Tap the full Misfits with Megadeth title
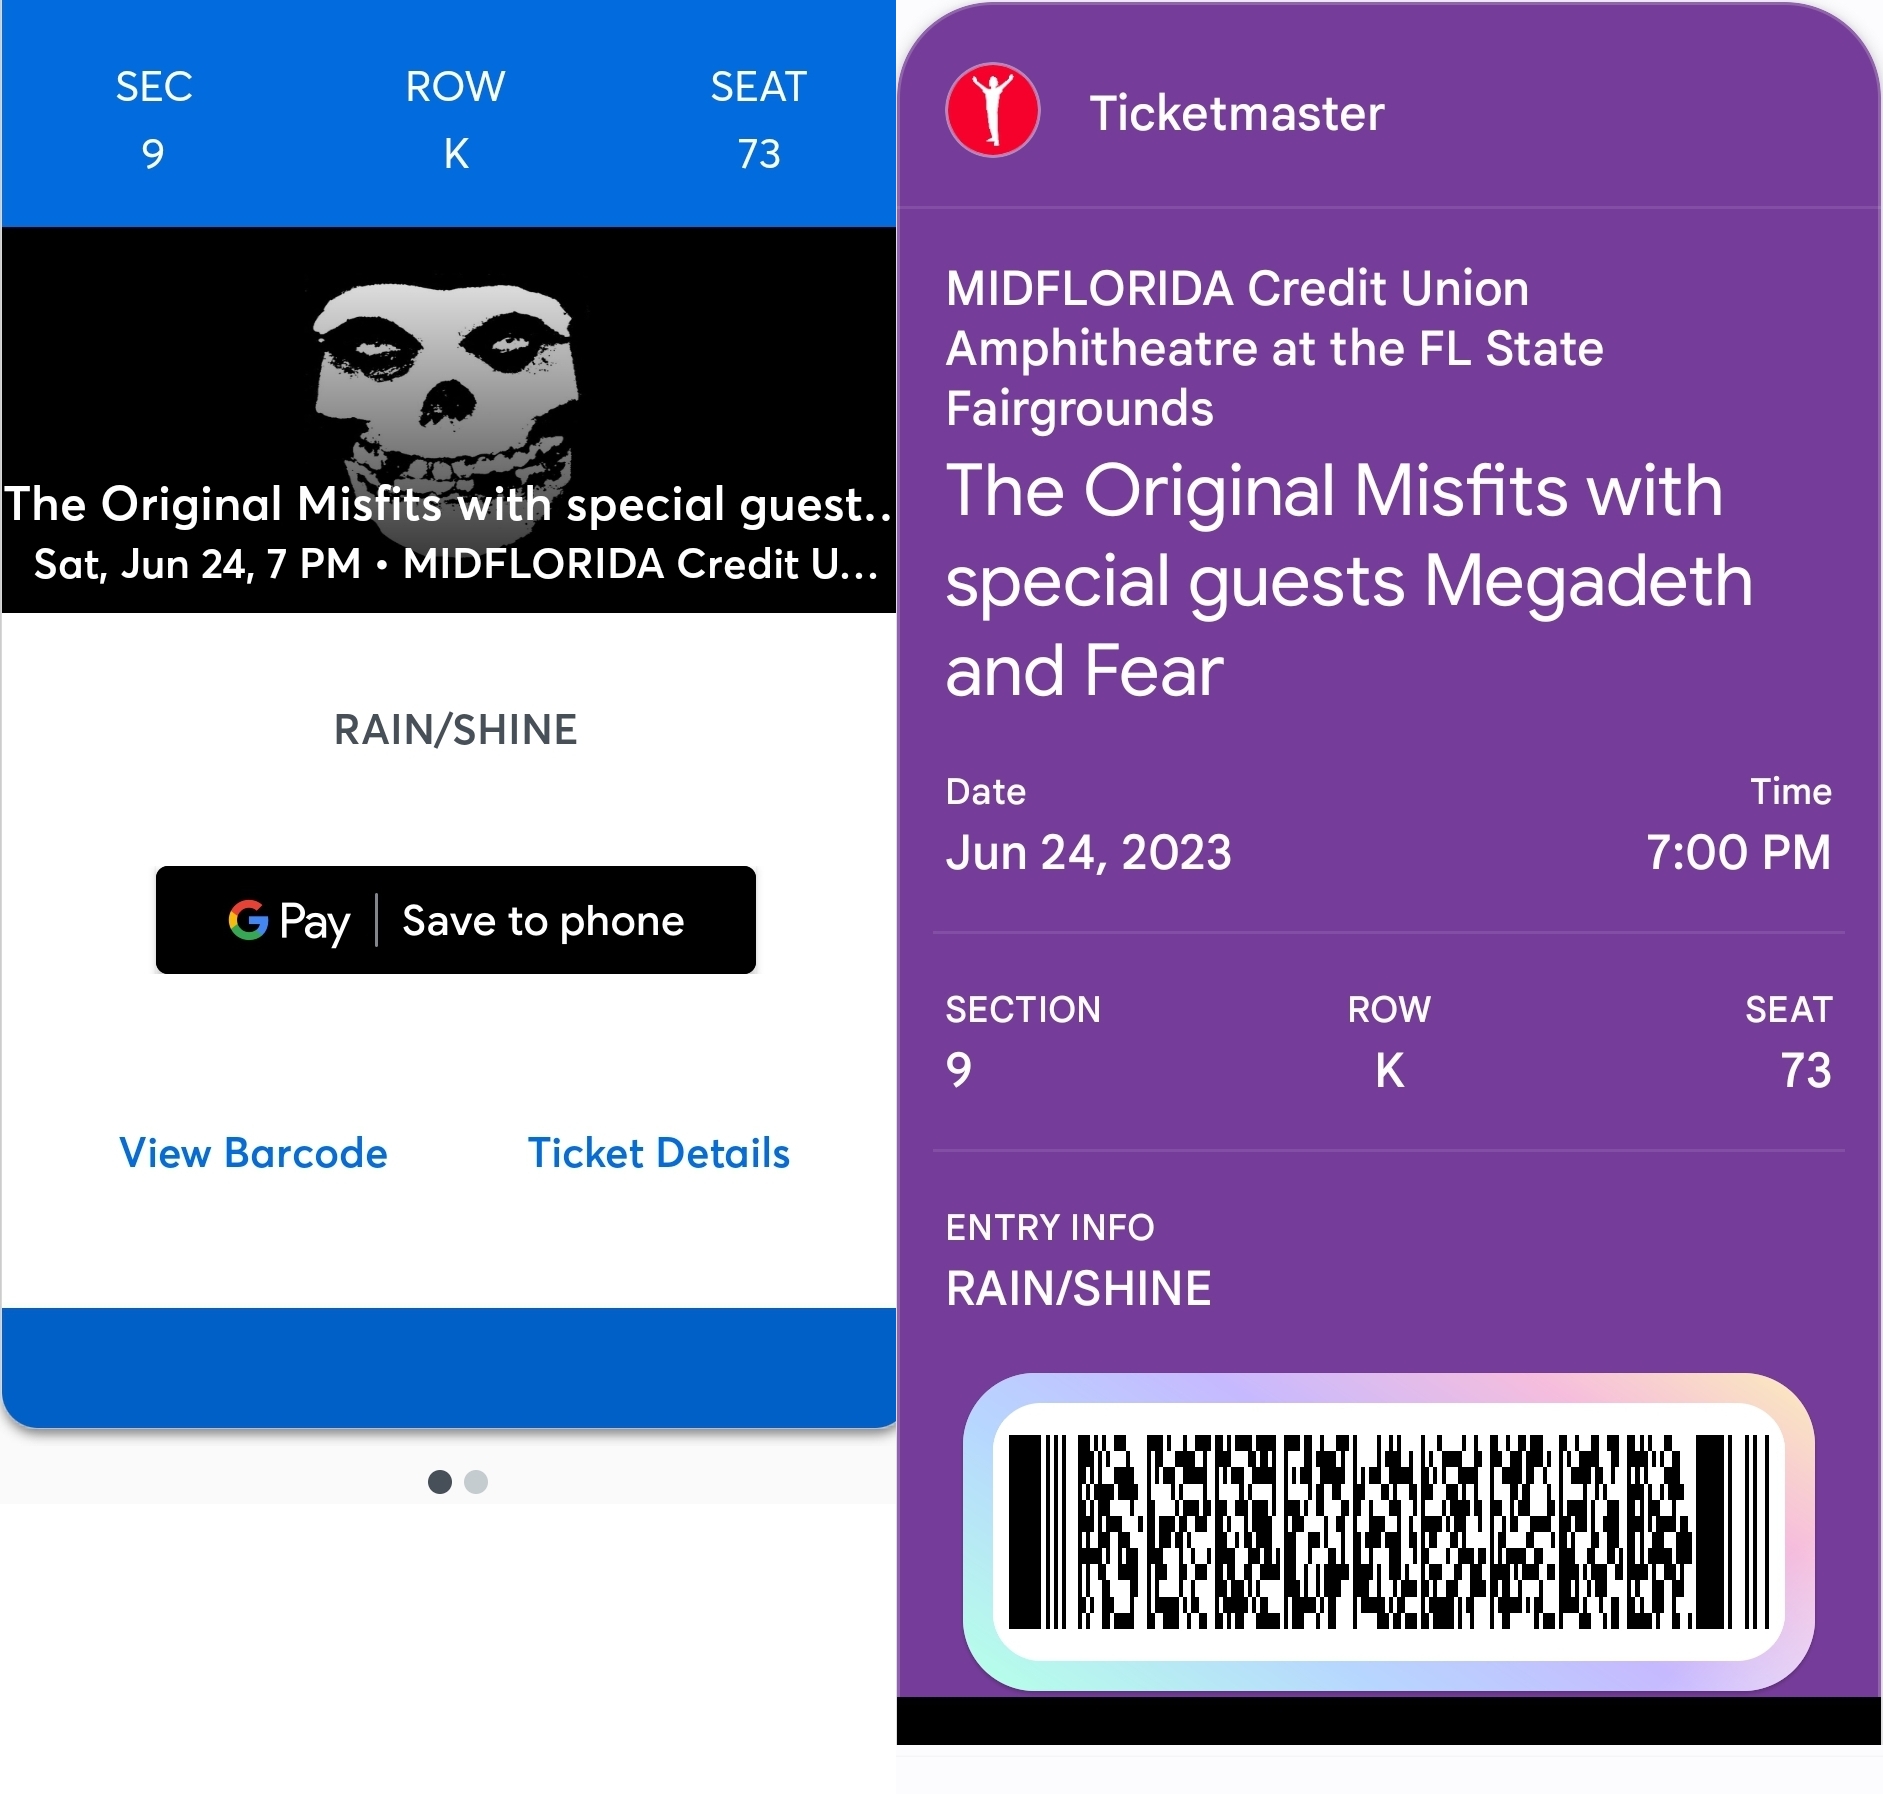Image resolution: width=1883 pixels, height=1794 pixels. point(1348,580)
